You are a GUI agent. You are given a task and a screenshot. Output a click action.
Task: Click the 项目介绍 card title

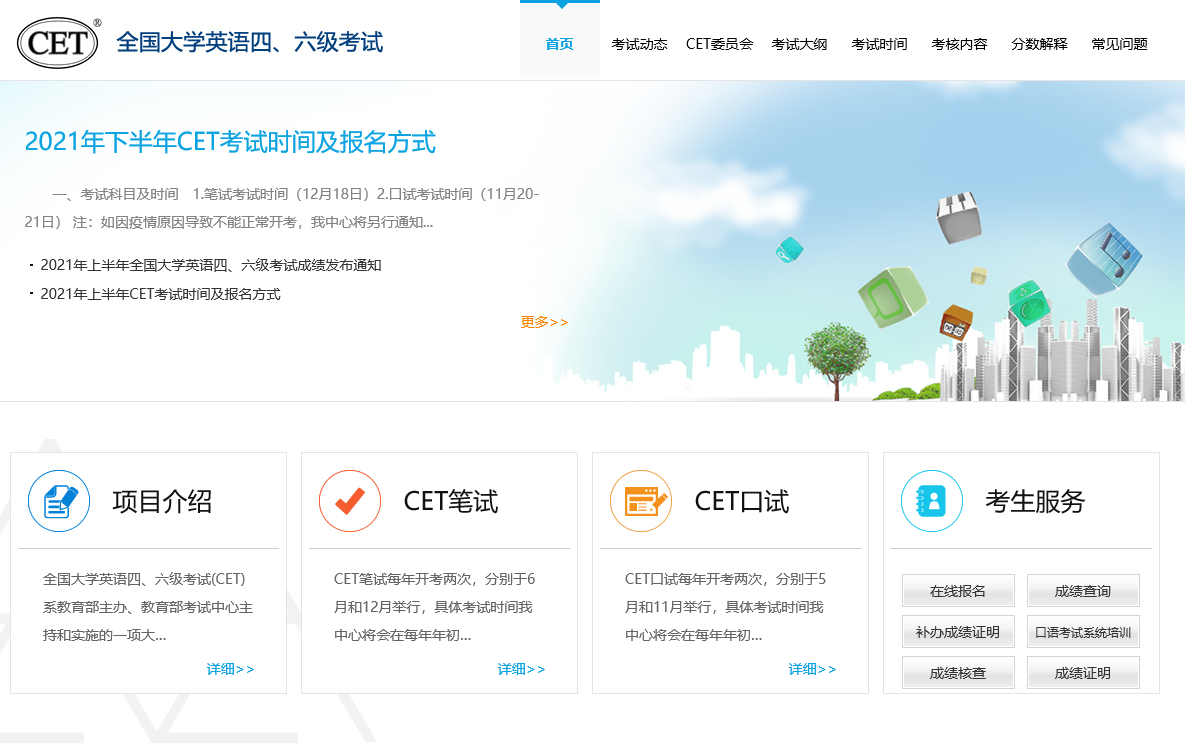162,501
